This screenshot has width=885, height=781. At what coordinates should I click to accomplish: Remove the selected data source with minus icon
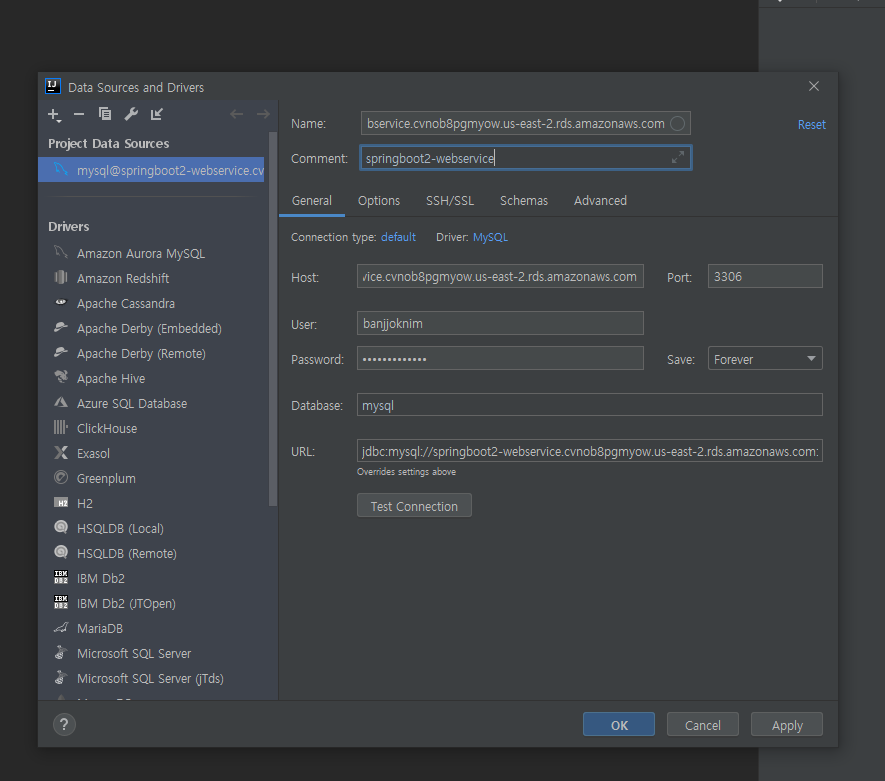tap(79, 115)
